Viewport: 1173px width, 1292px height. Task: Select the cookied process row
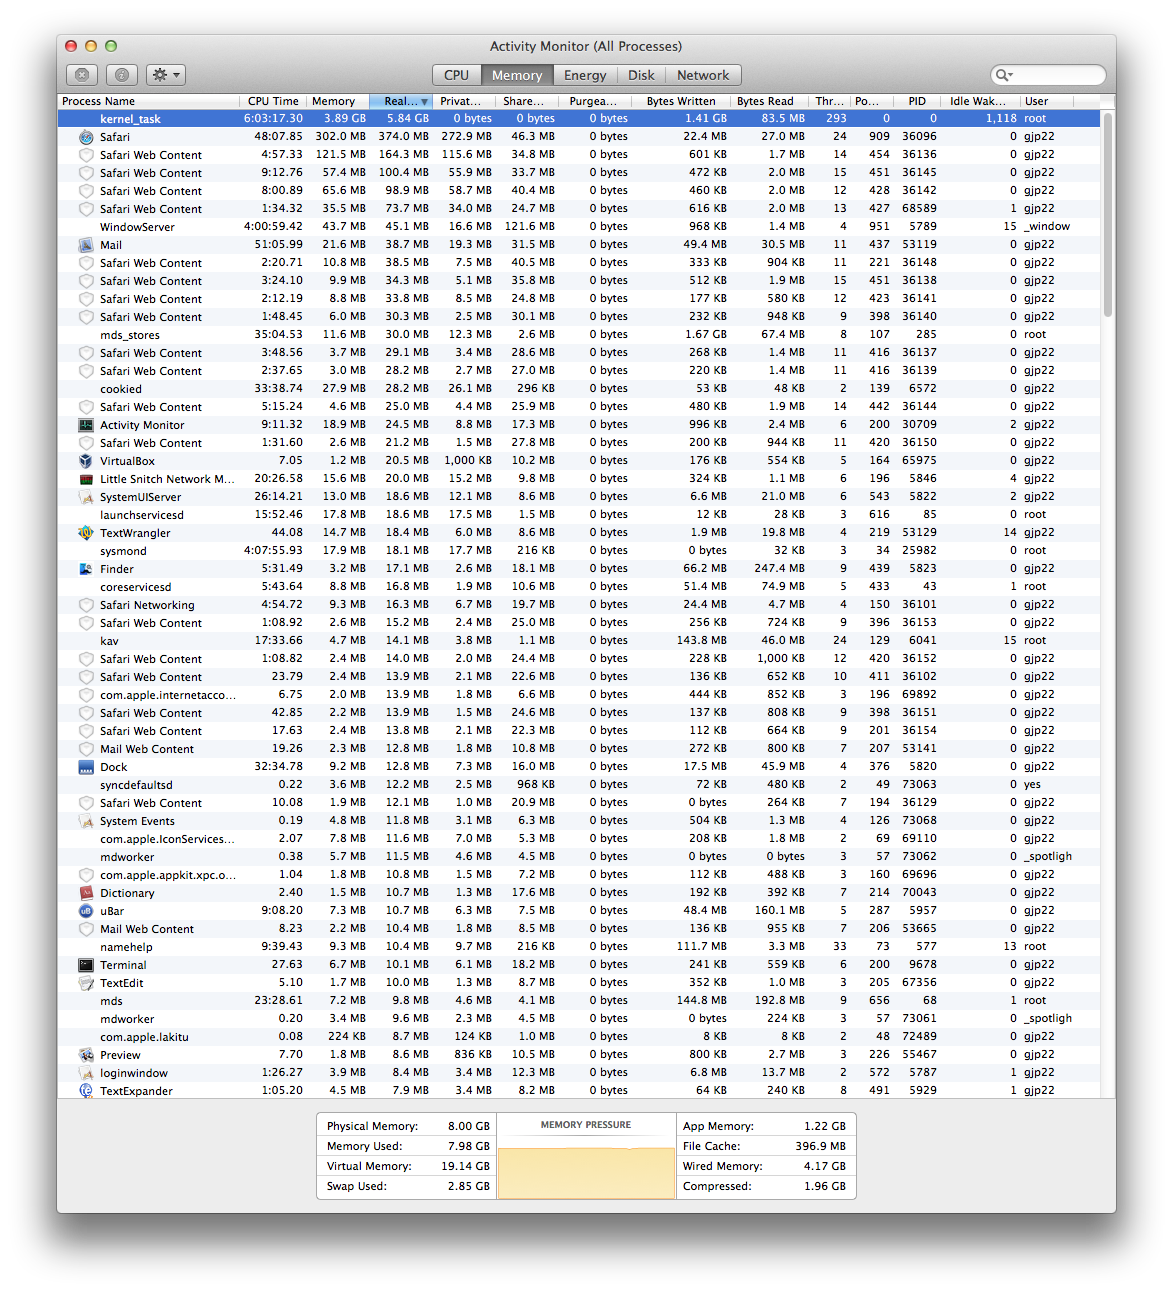[578, 389]
